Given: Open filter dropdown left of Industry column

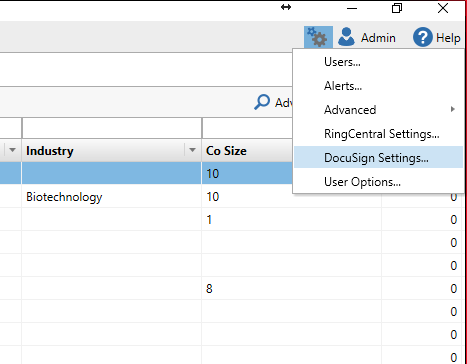Looking at the screenshot, I should point(12,150).
